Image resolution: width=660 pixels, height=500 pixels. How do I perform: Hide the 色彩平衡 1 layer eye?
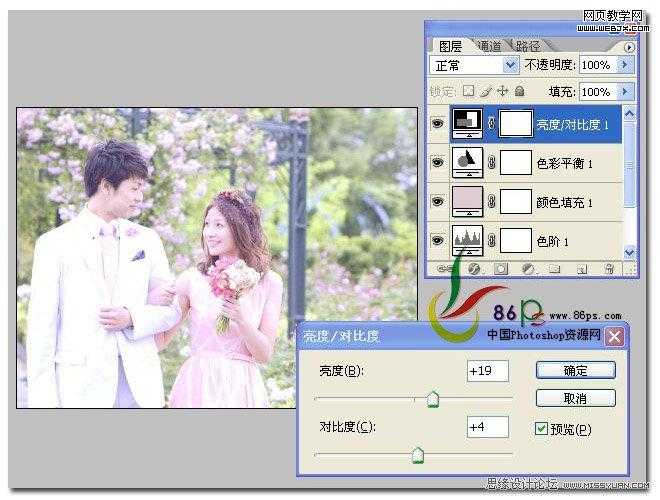point(438,162)
